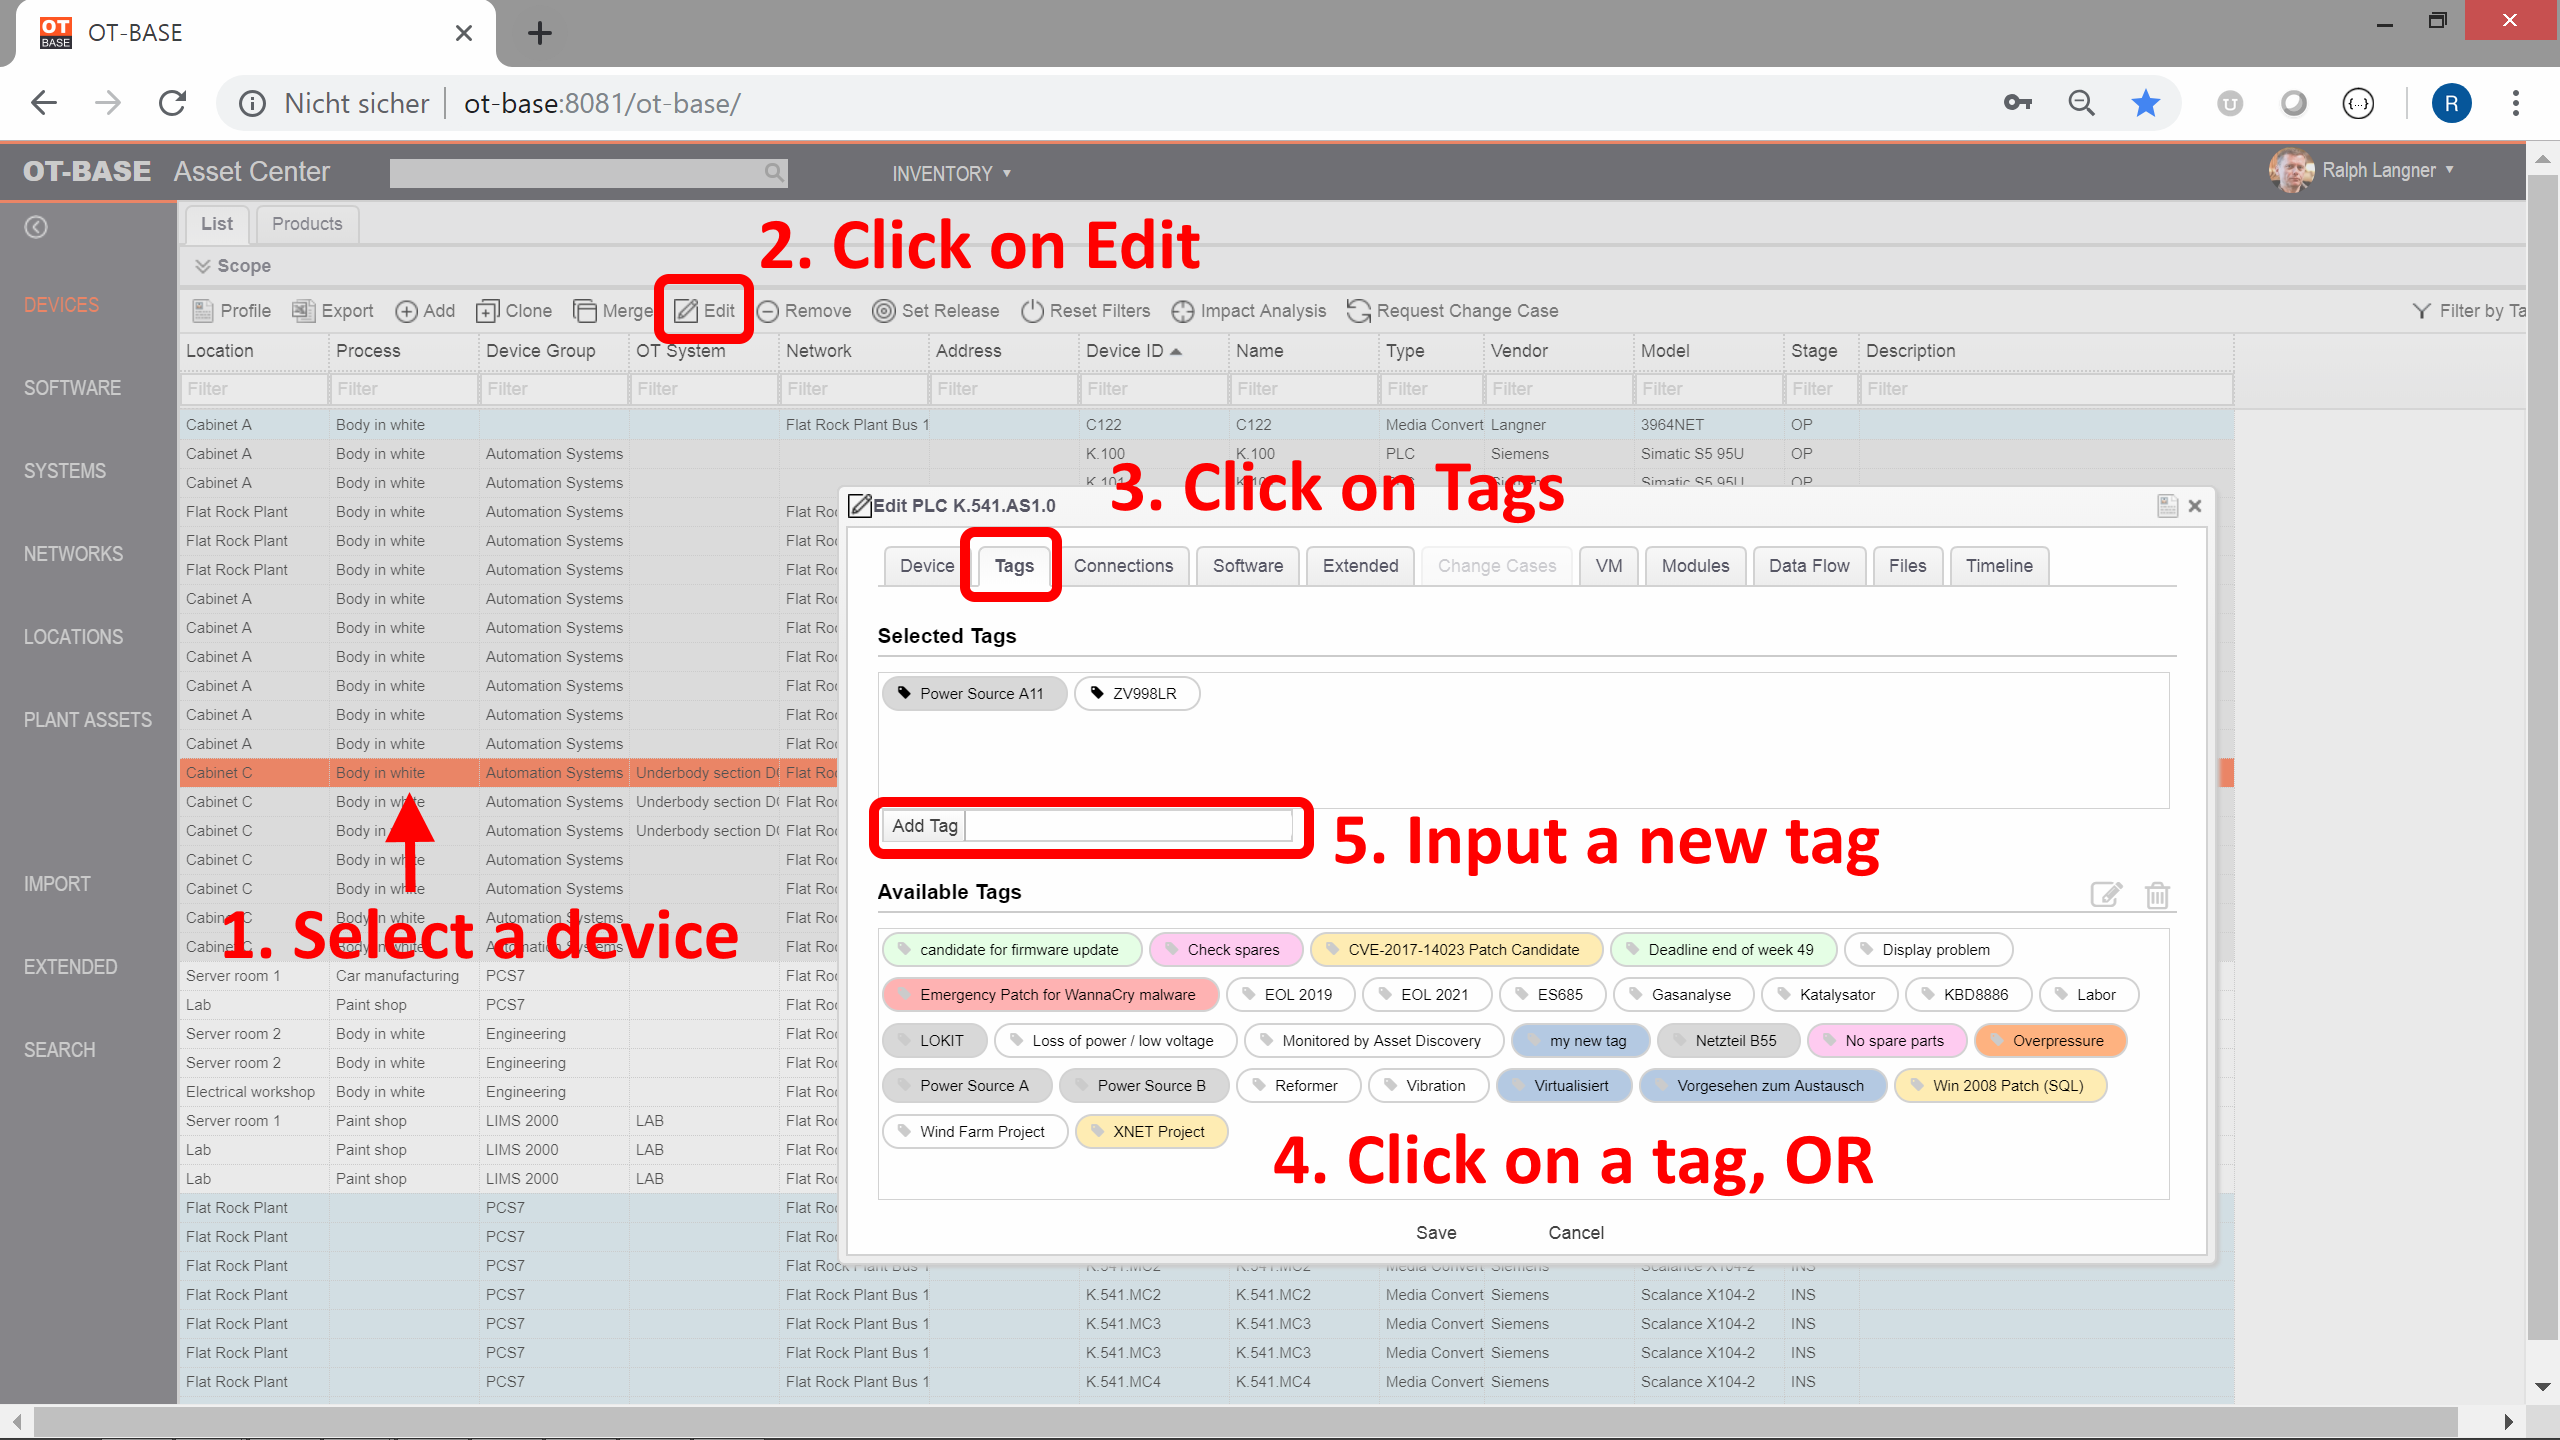Select the Virtualisiert tag
Screen dimensions: 2560x1440
1564,1085
